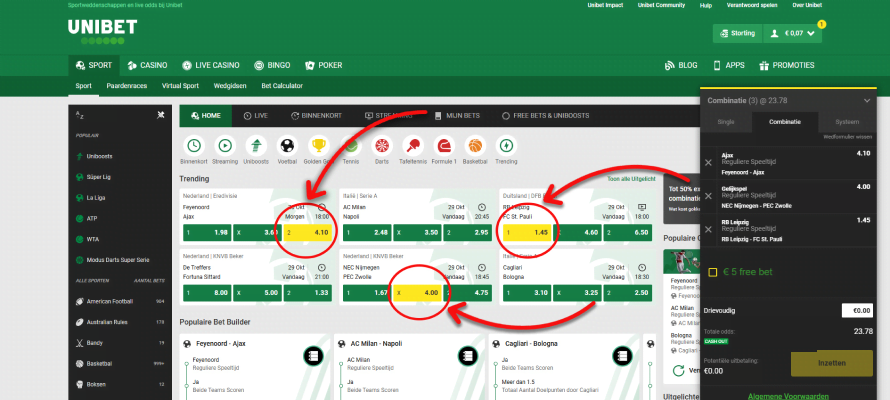Toggle the Napoli win odds 2.95
Viewport: 890px width, 400px height.
[x=467, y=232]
